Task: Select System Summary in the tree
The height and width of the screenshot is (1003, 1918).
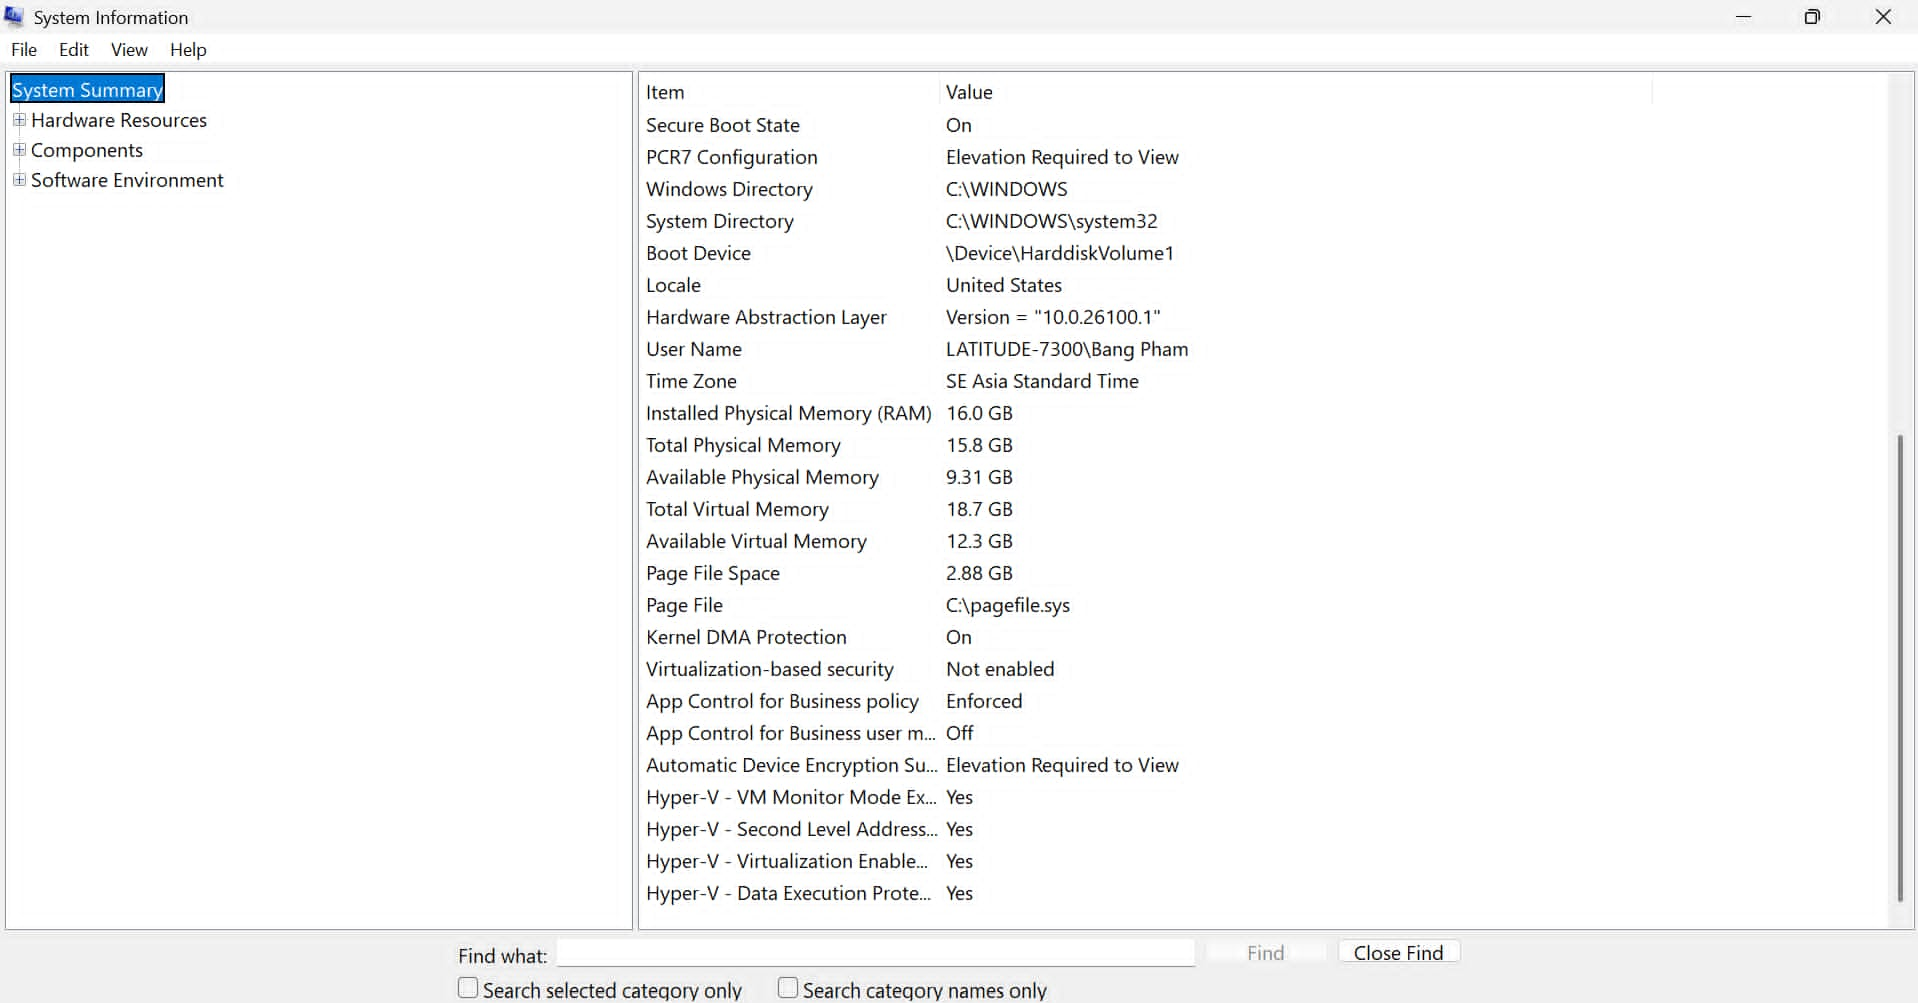Action: click(x=87, y=90)
